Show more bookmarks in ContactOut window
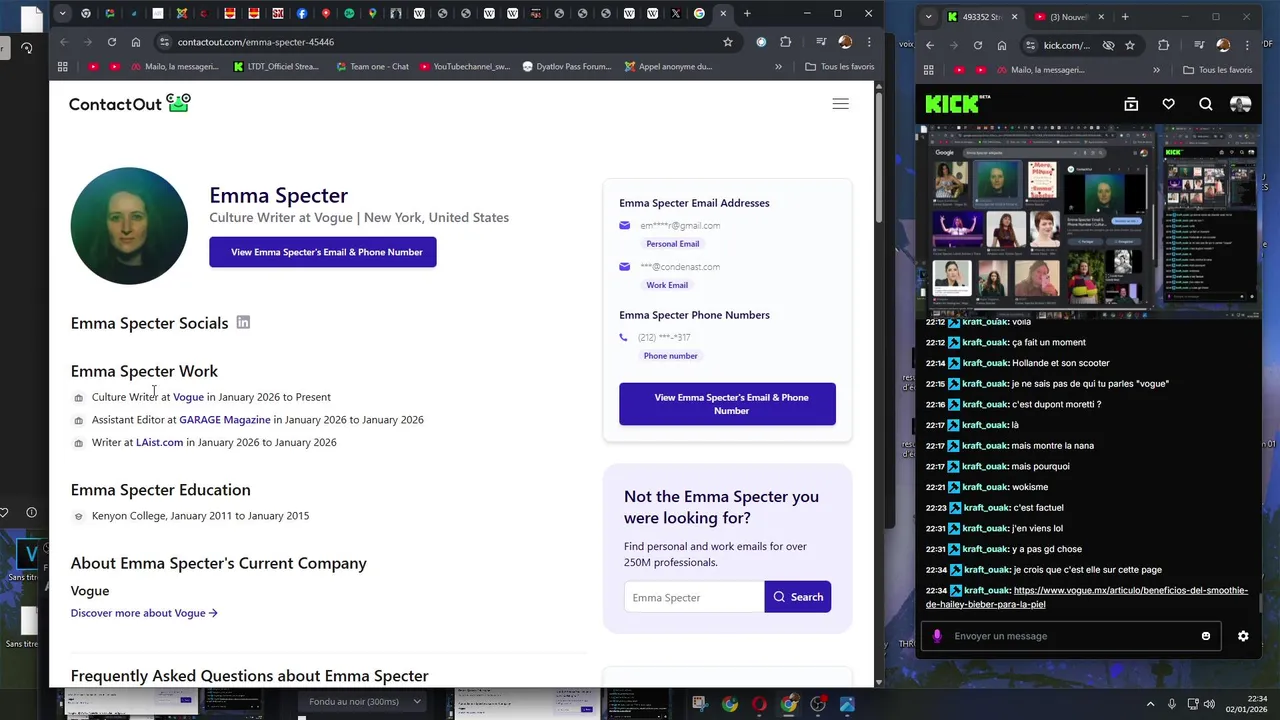This screenshot has width=1280, height=720. 778,67
